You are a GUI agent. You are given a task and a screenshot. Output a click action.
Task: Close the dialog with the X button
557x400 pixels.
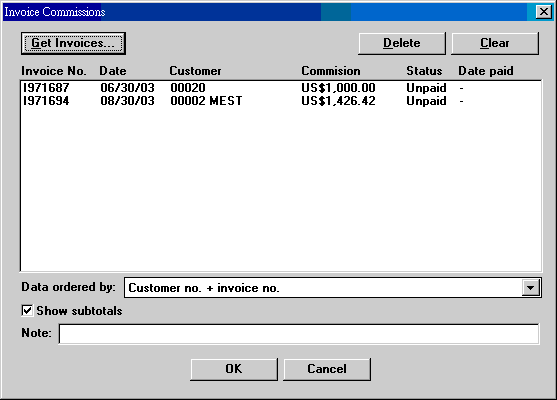pyautogui.click(x=544, y=12)
